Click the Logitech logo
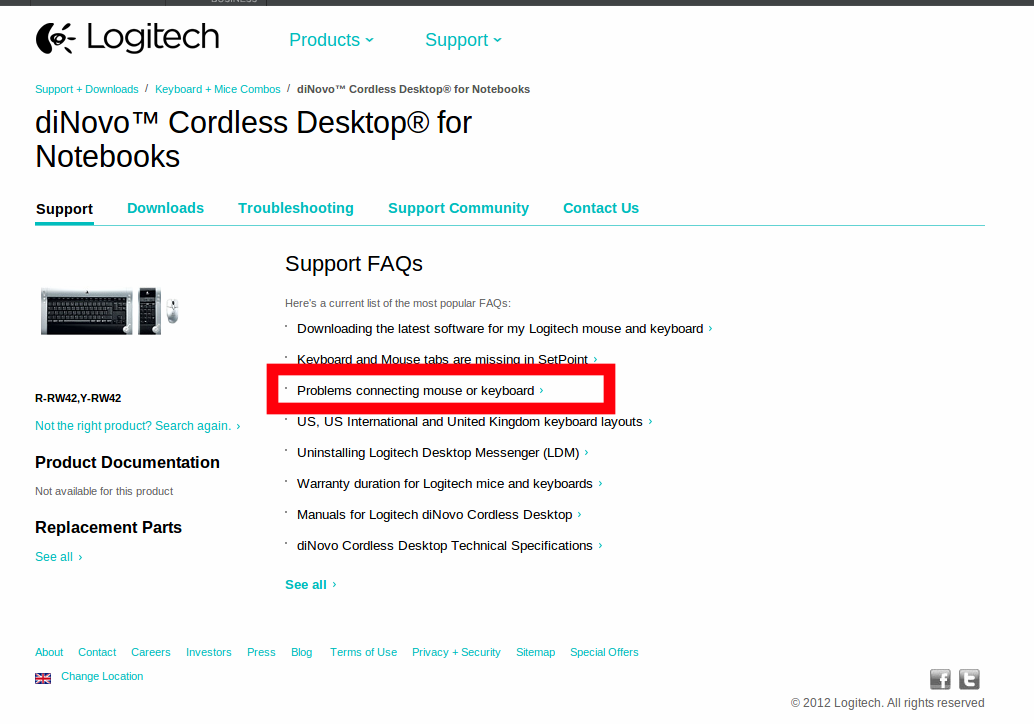The height and width of the screenshot is (724, 1034). pyautogui.click(x=127, y=38)
